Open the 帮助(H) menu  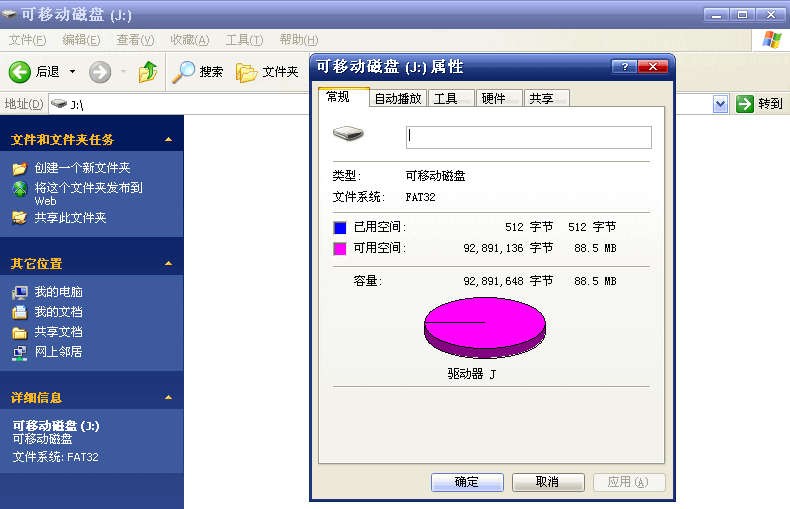tap(299, 40)
